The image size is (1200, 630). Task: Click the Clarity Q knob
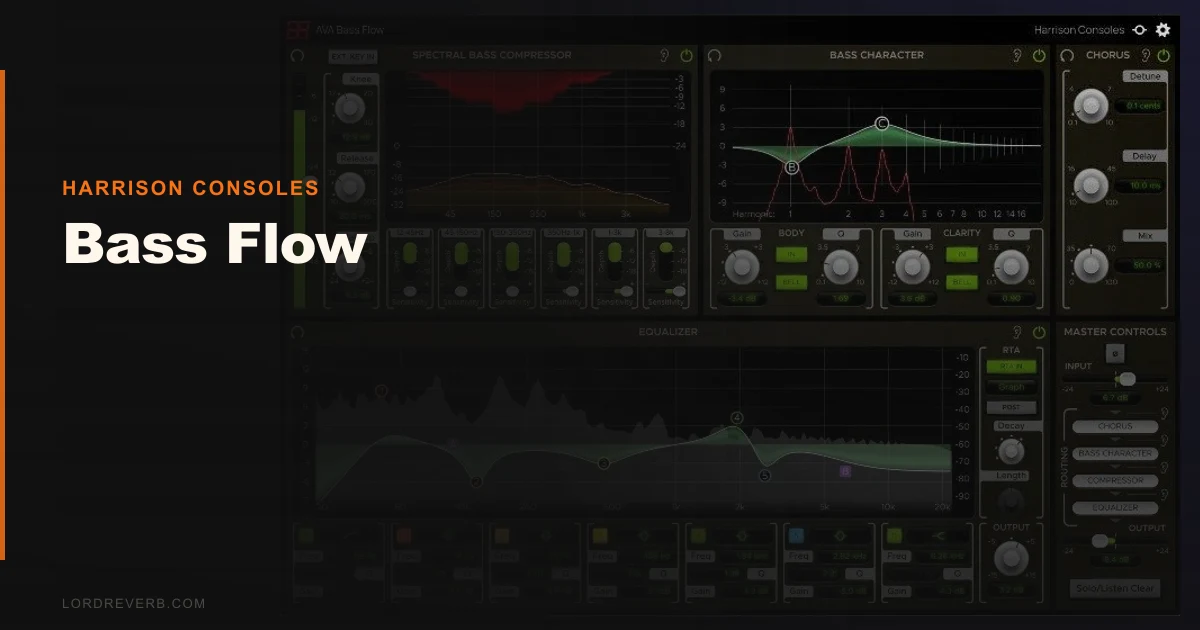(x=1011, y=265)
